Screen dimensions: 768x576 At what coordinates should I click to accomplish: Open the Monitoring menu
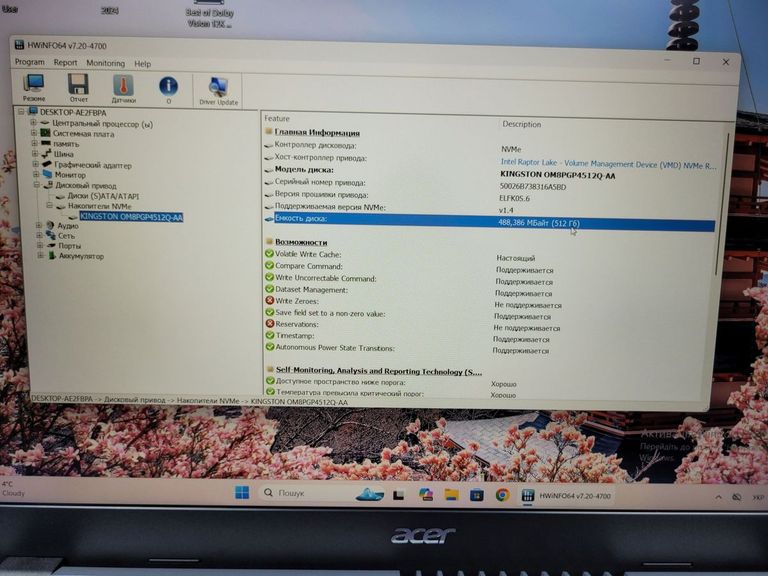tap(106, 63)
